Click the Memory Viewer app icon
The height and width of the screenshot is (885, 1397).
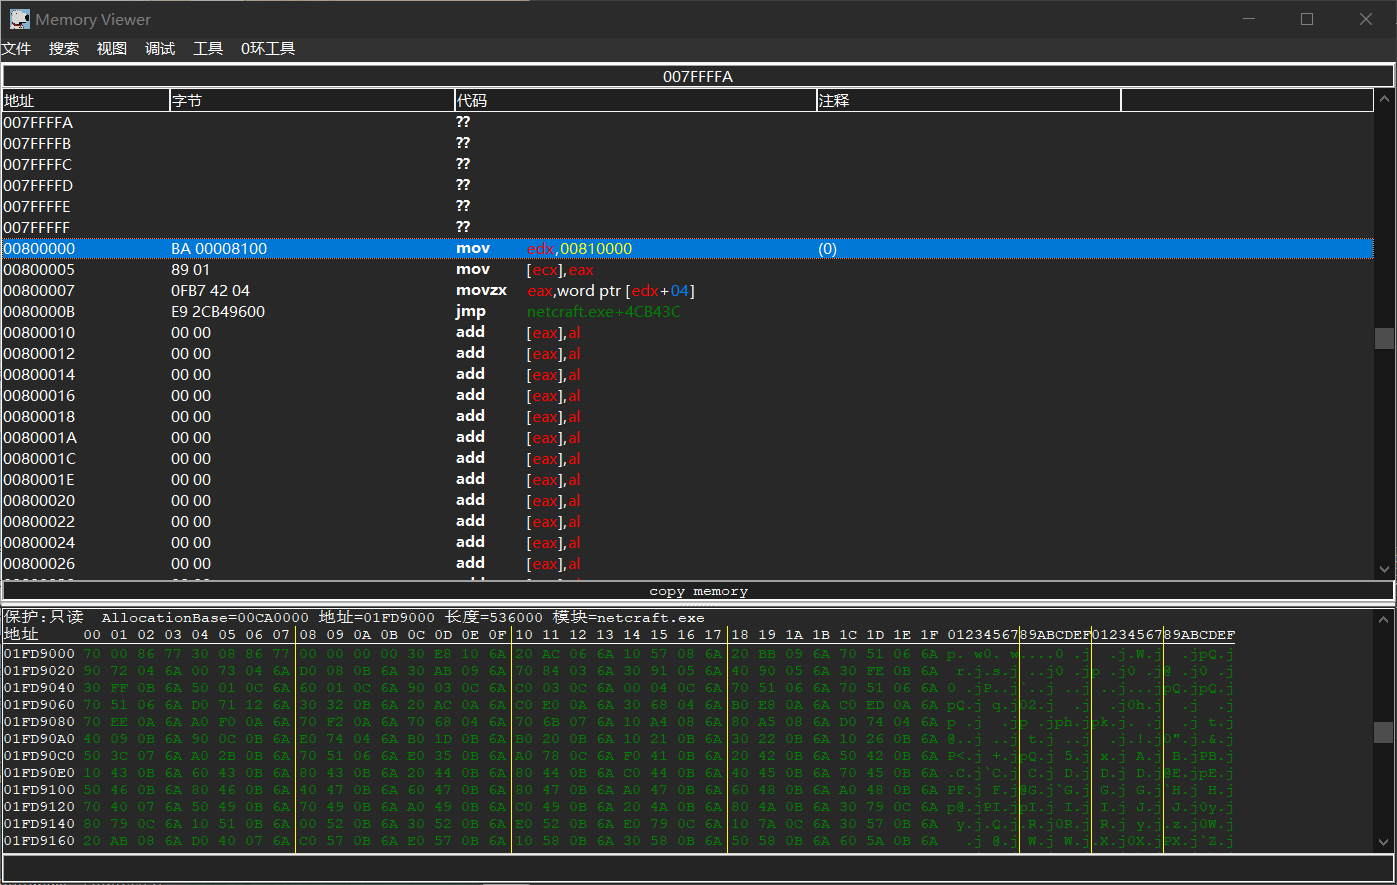coord(19,19)
